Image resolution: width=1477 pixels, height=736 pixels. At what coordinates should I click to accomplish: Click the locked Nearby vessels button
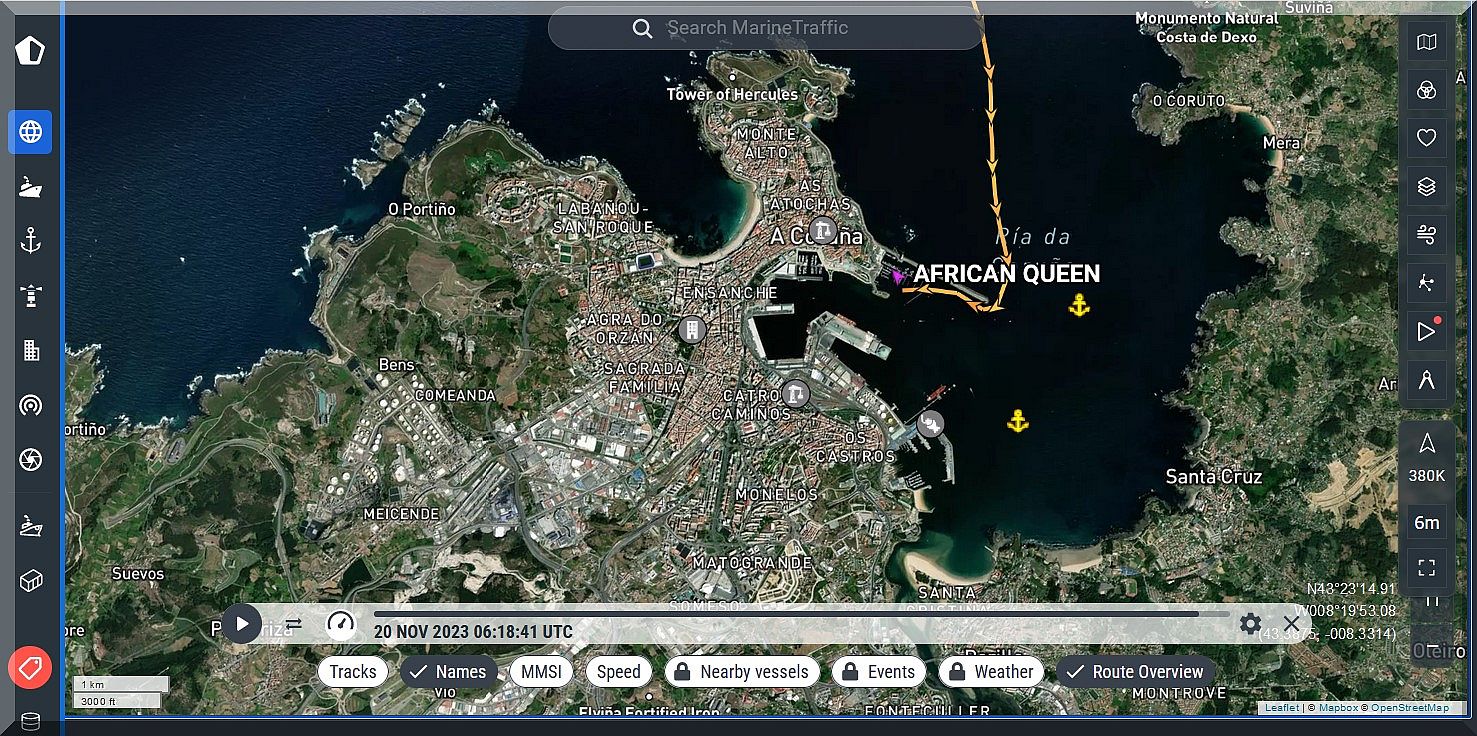pyautogui.click(x=742, y=672)
